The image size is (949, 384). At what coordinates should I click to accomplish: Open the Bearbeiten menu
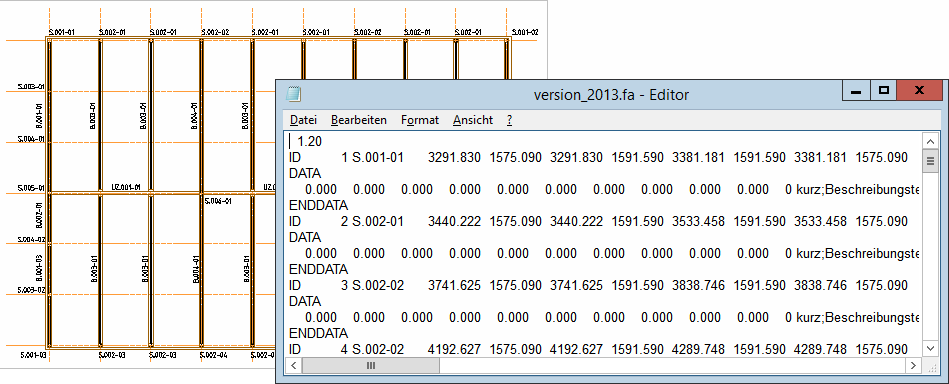358,120
